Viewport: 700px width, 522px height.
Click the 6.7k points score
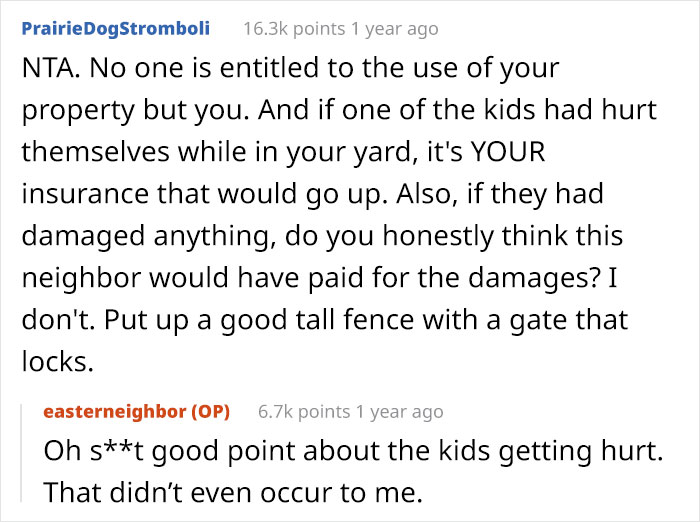[301, 411]
